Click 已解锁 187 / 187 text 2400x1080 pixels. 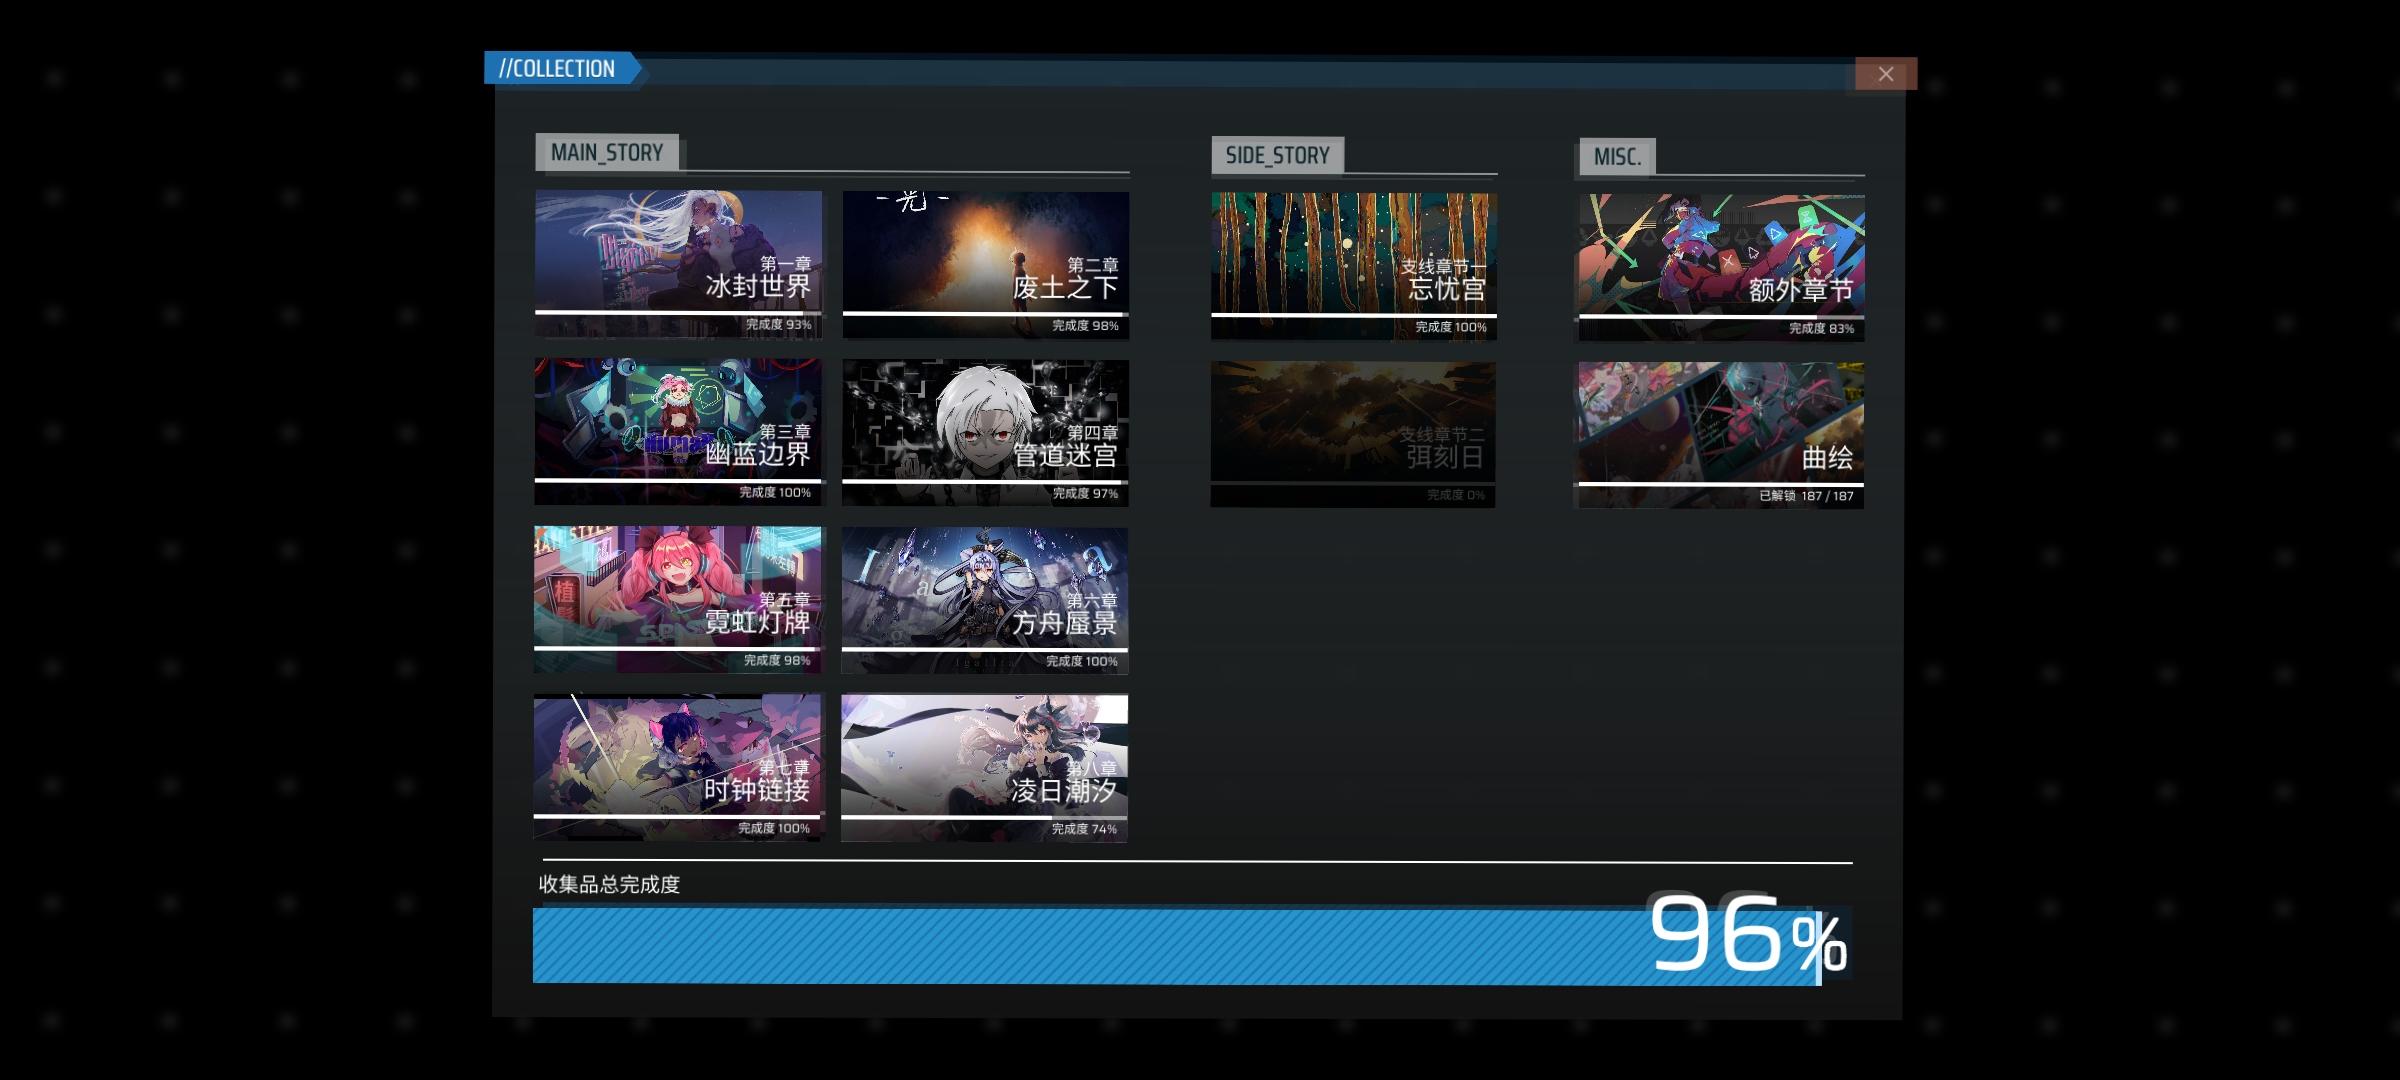tap(1806, 496)
